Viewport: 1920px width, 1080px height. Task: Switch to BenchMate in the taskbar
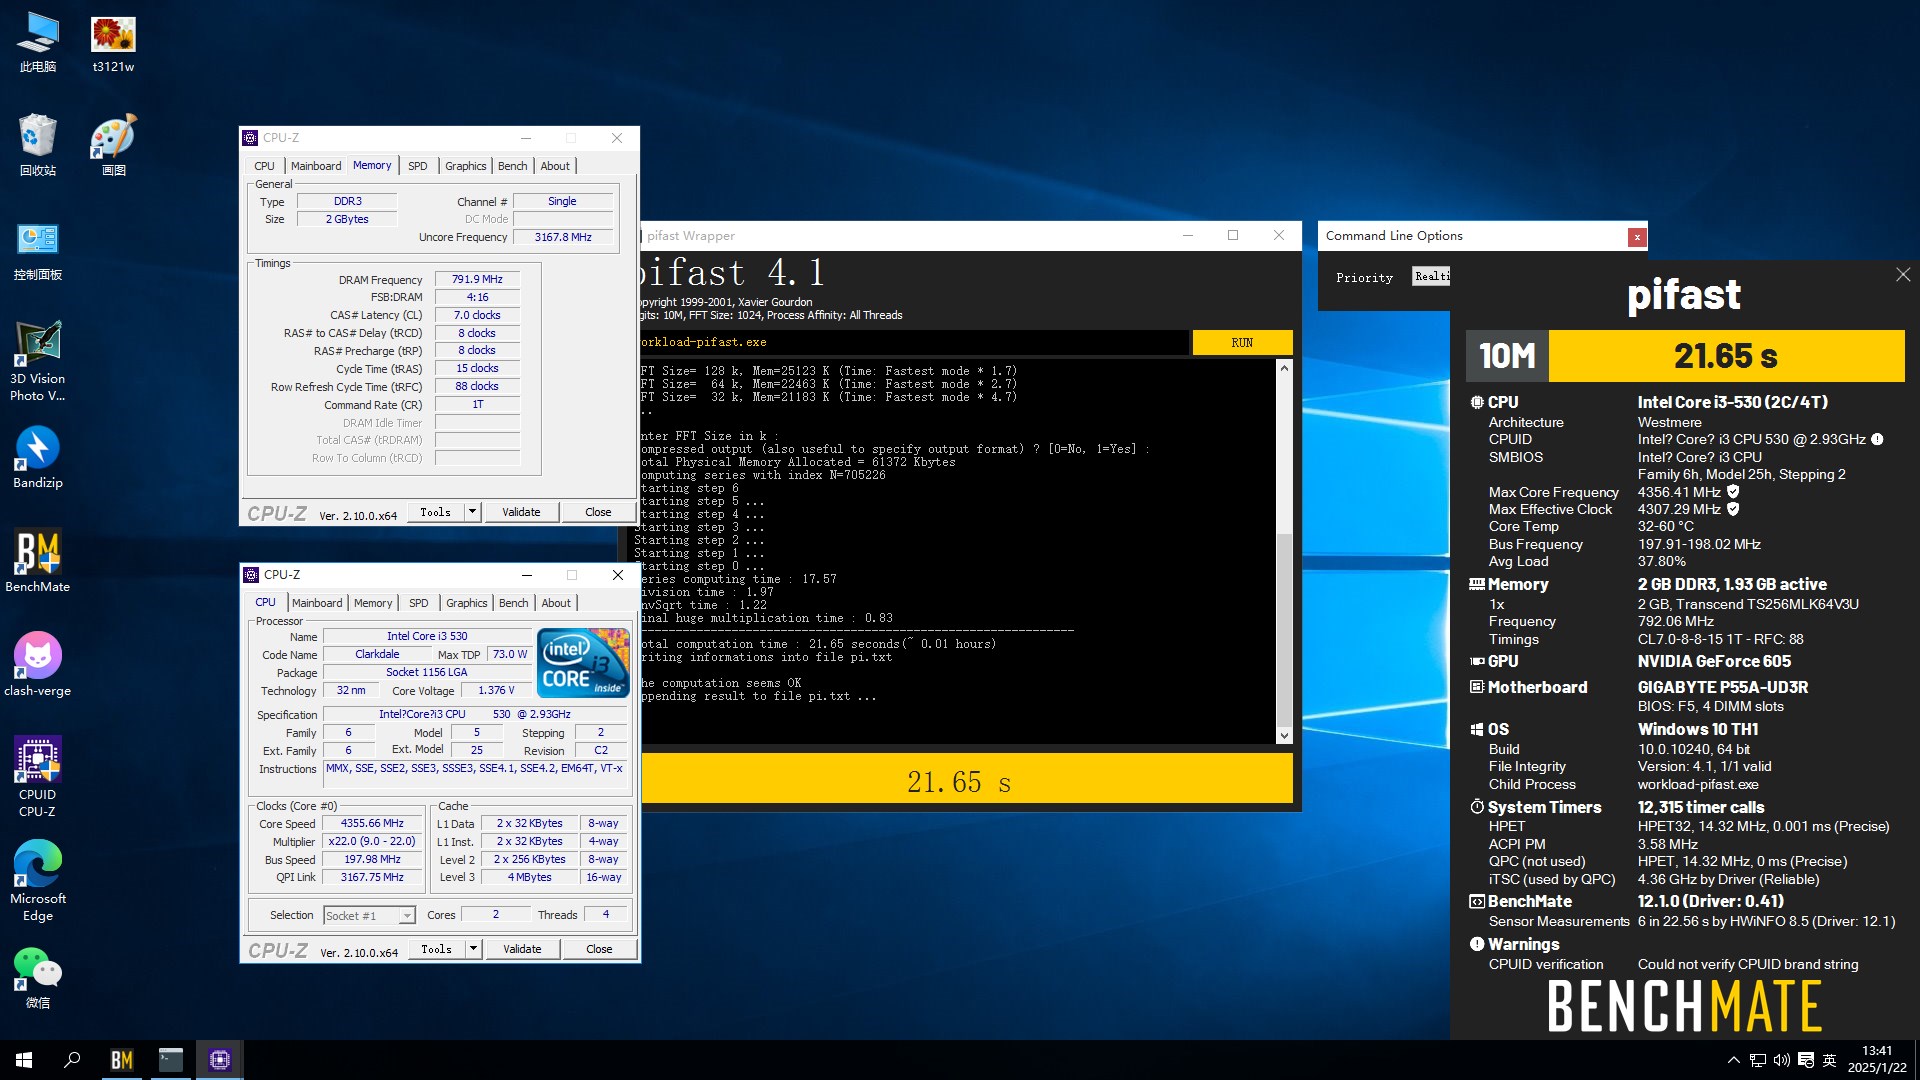coord(121,1060)
